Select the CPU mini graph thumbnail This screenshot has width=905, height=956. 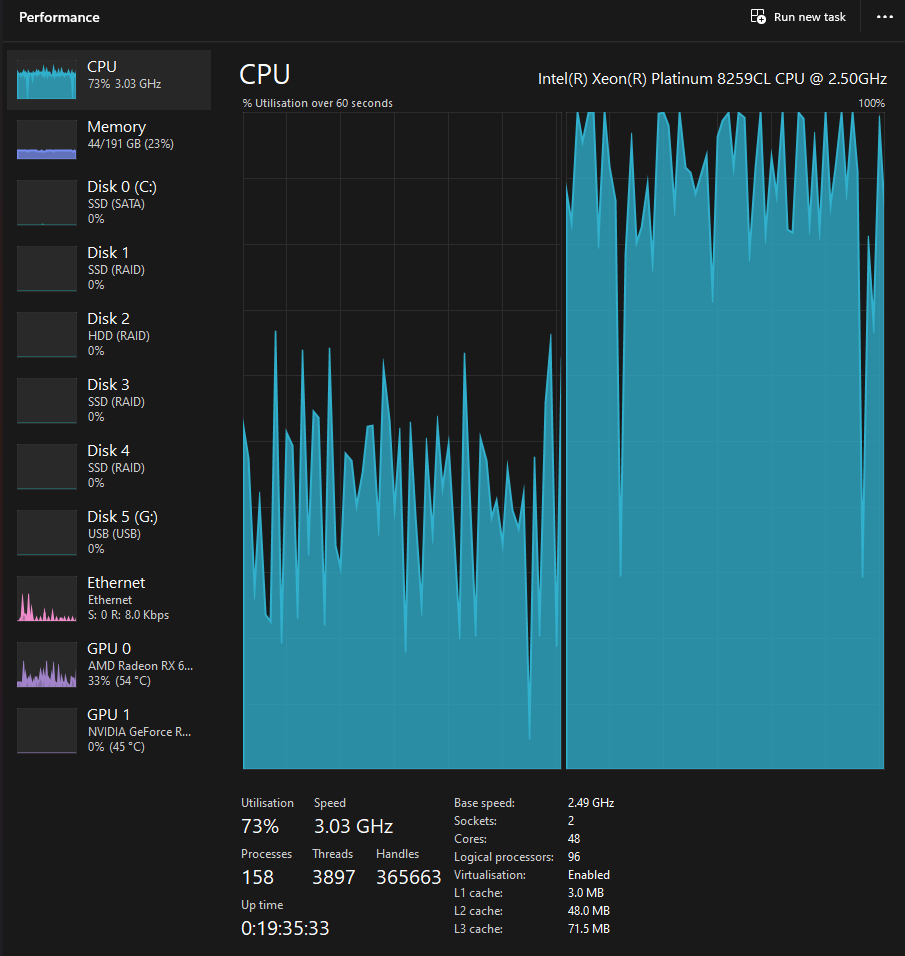tap(46, 80)
